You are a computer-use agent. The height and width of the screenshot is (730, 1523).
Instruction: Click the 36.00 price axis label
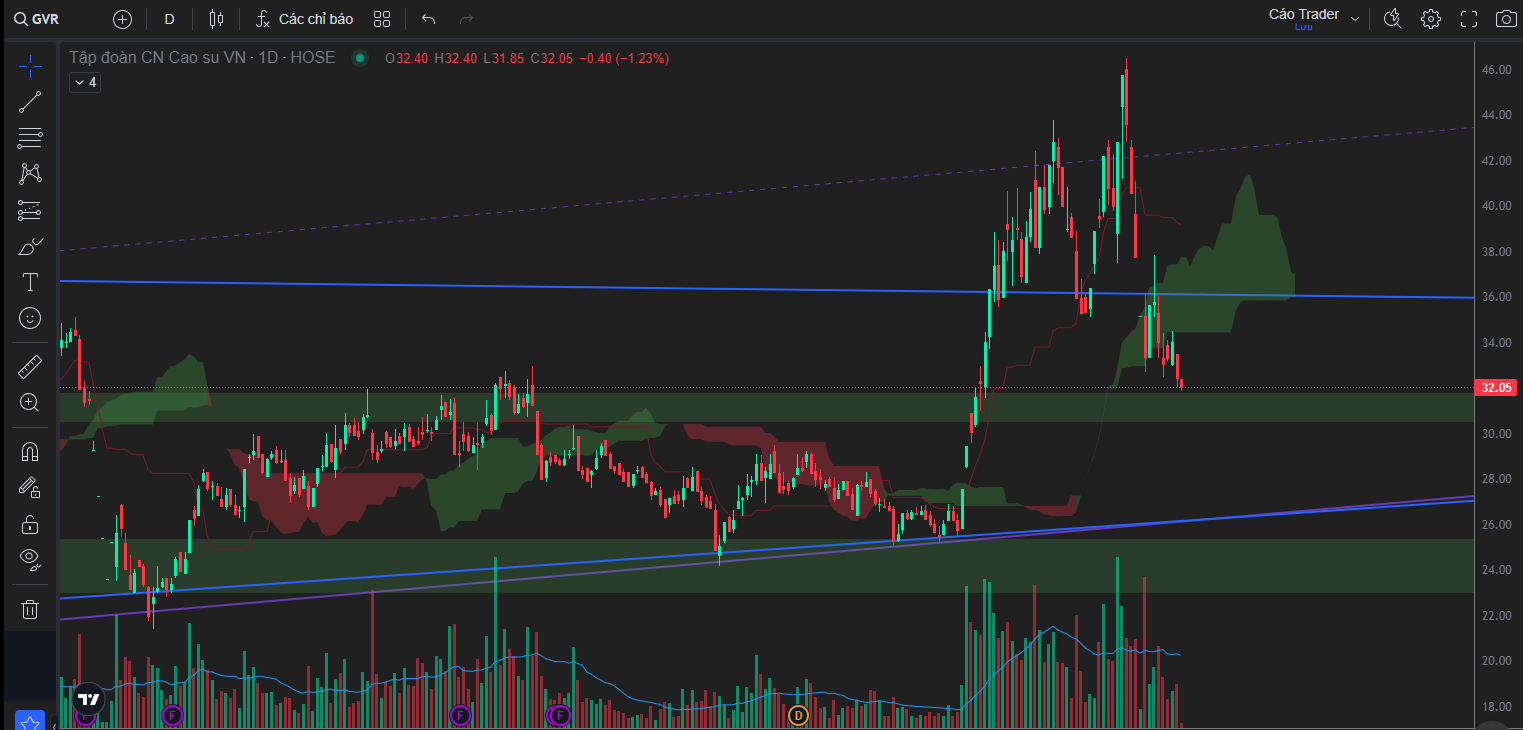(1496, 297)
